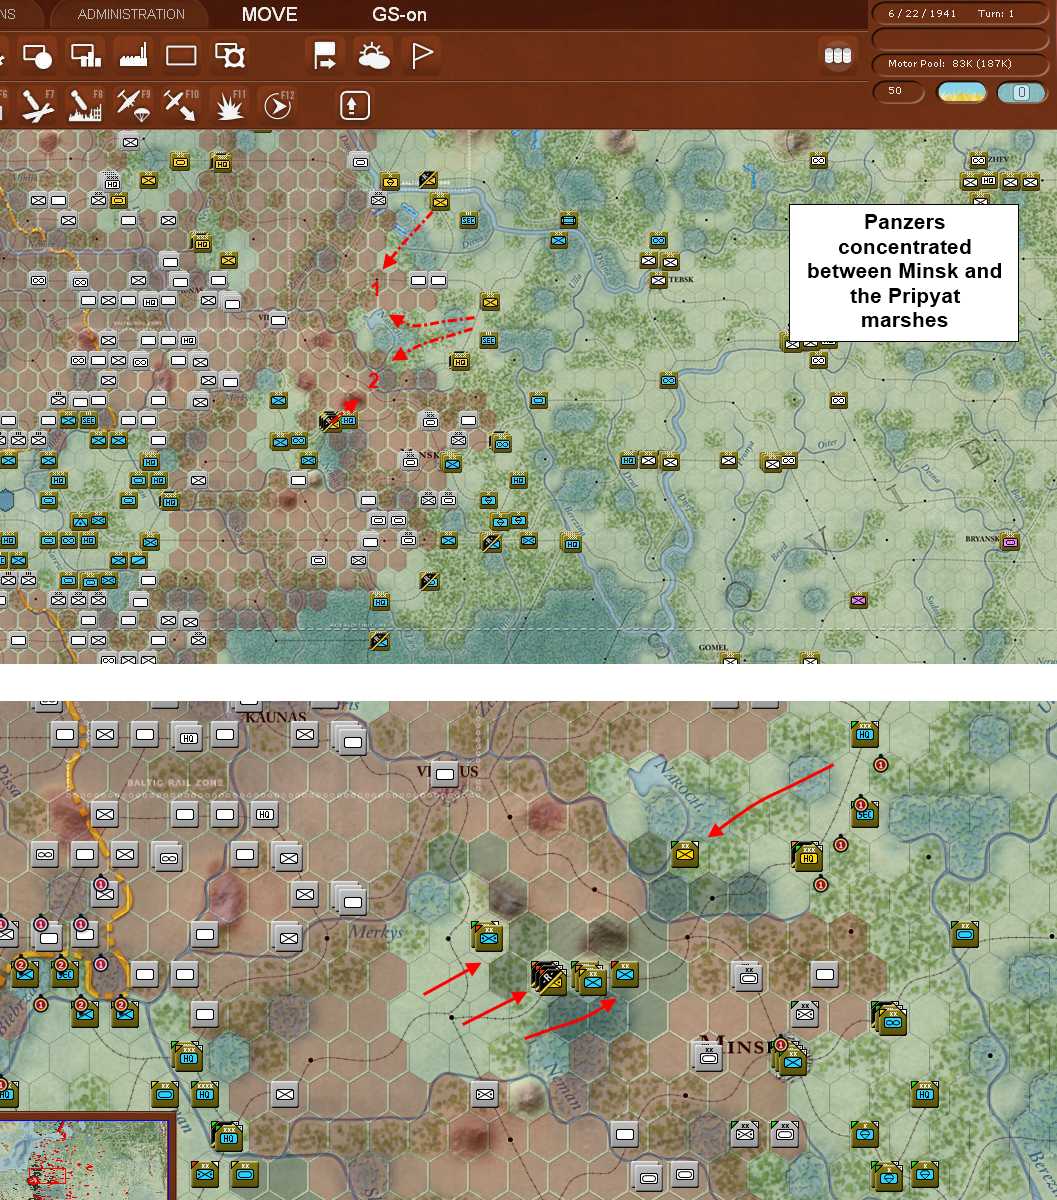
Task: Click the boxed up-arrow icon
Action: pos(355,105)
